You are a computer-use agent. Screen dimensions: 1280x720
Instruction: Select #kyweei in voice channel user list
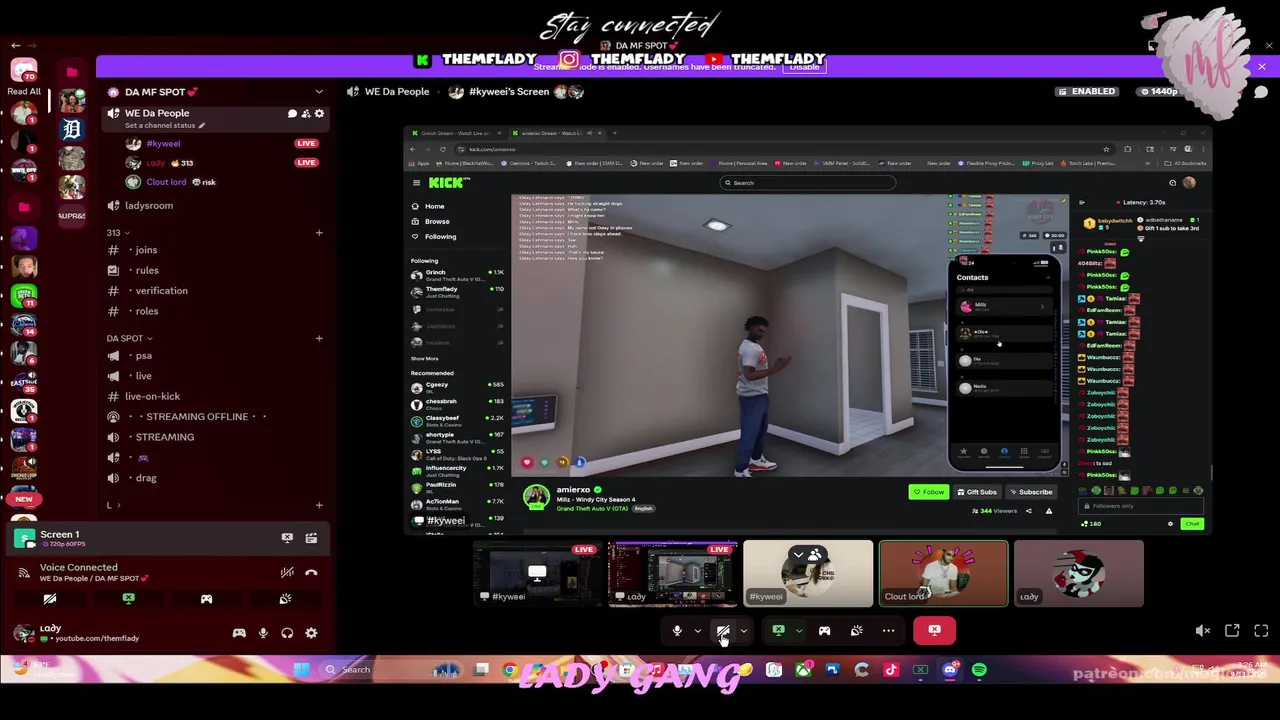[163, 143]
